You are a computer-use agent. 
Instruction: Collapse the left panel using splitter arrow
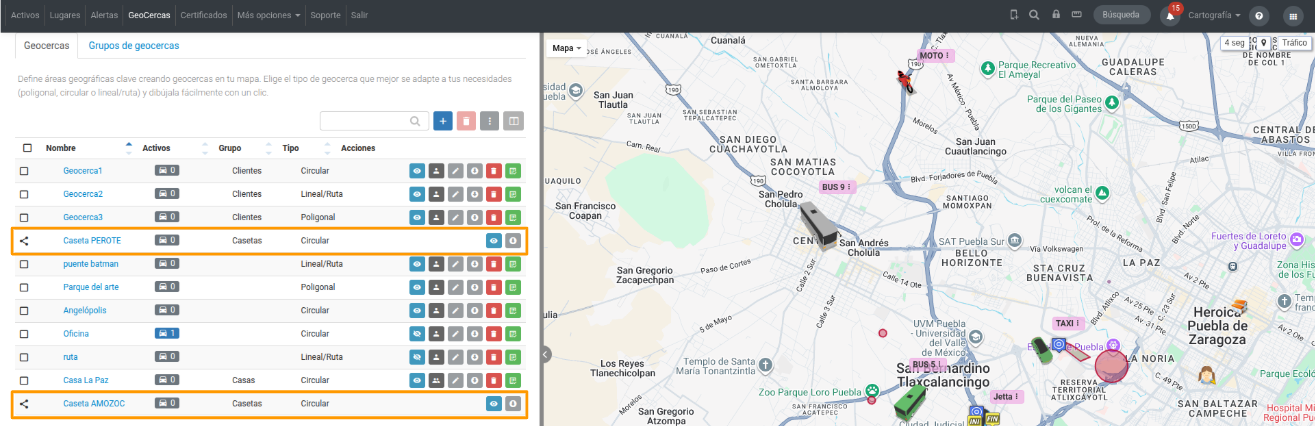coord(545,354)
